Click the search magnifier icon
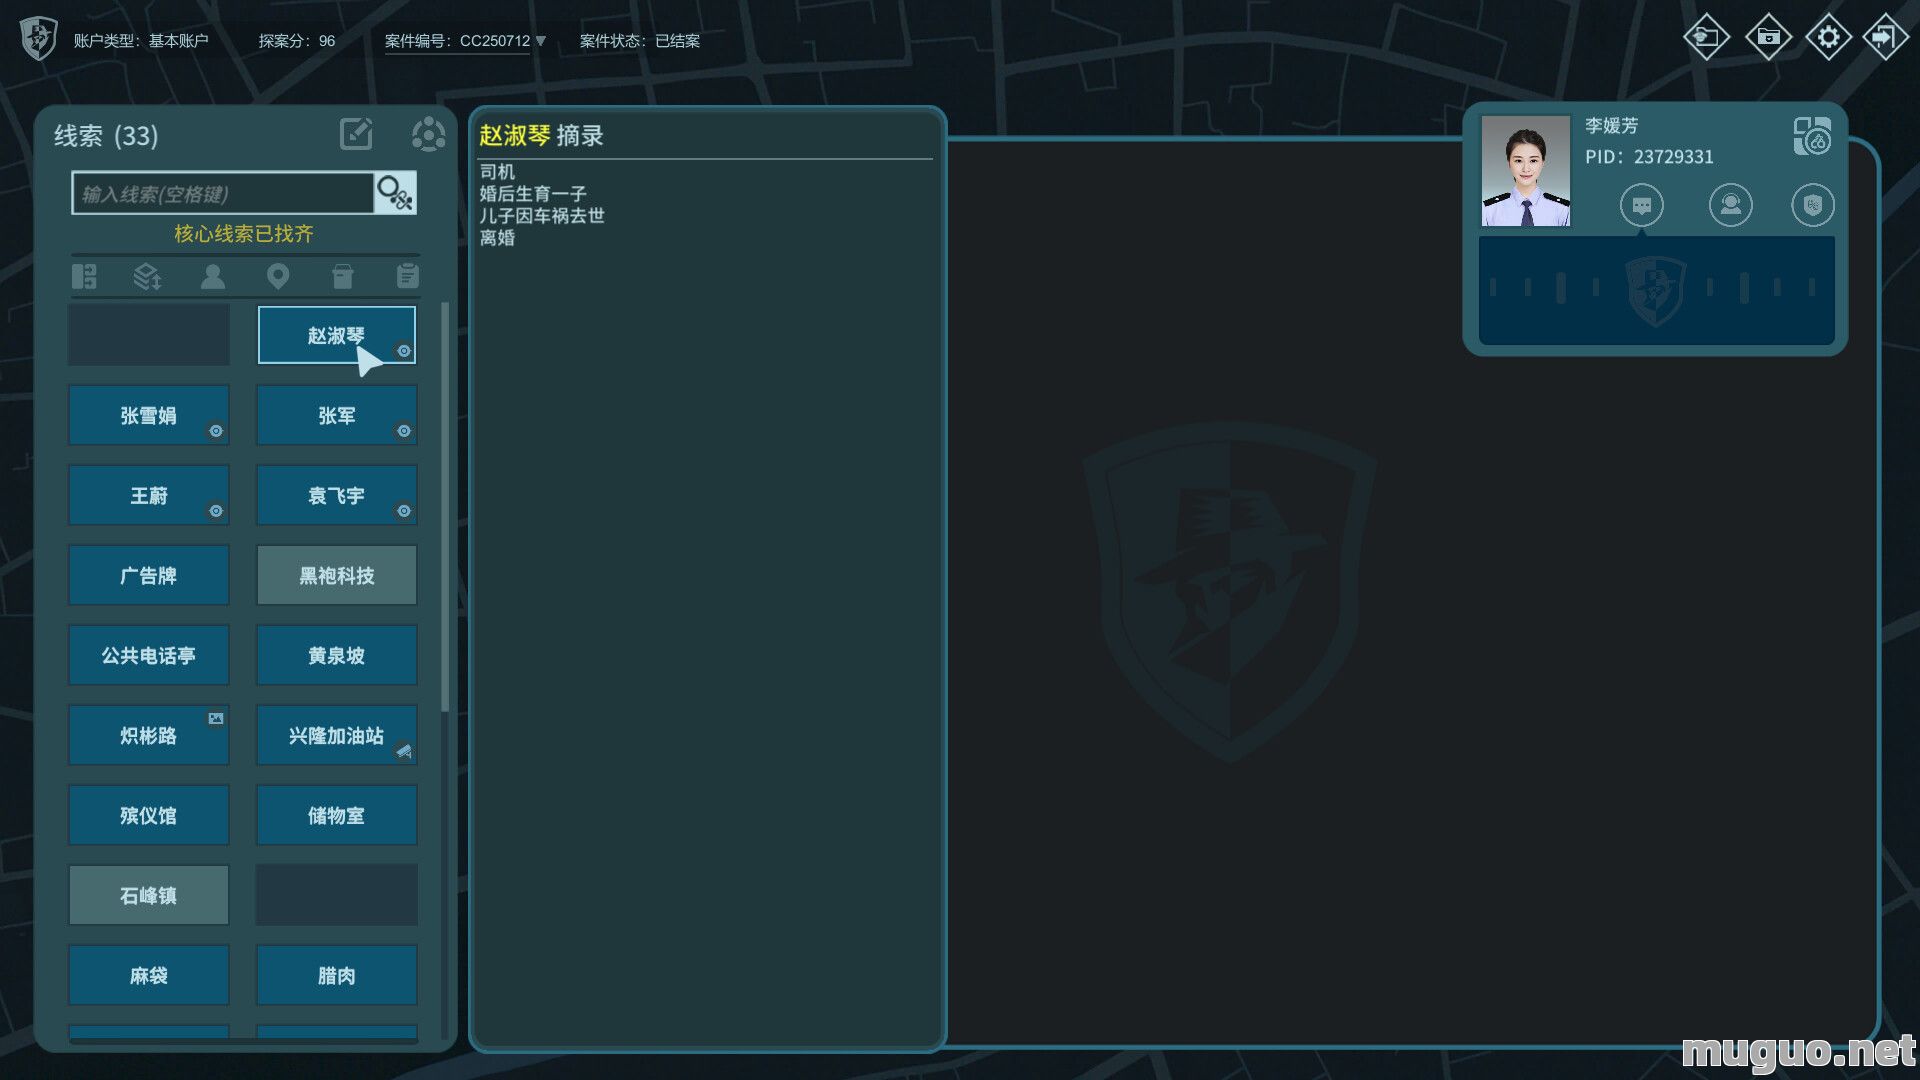Screen dimensions: 1920x1080 395,192
